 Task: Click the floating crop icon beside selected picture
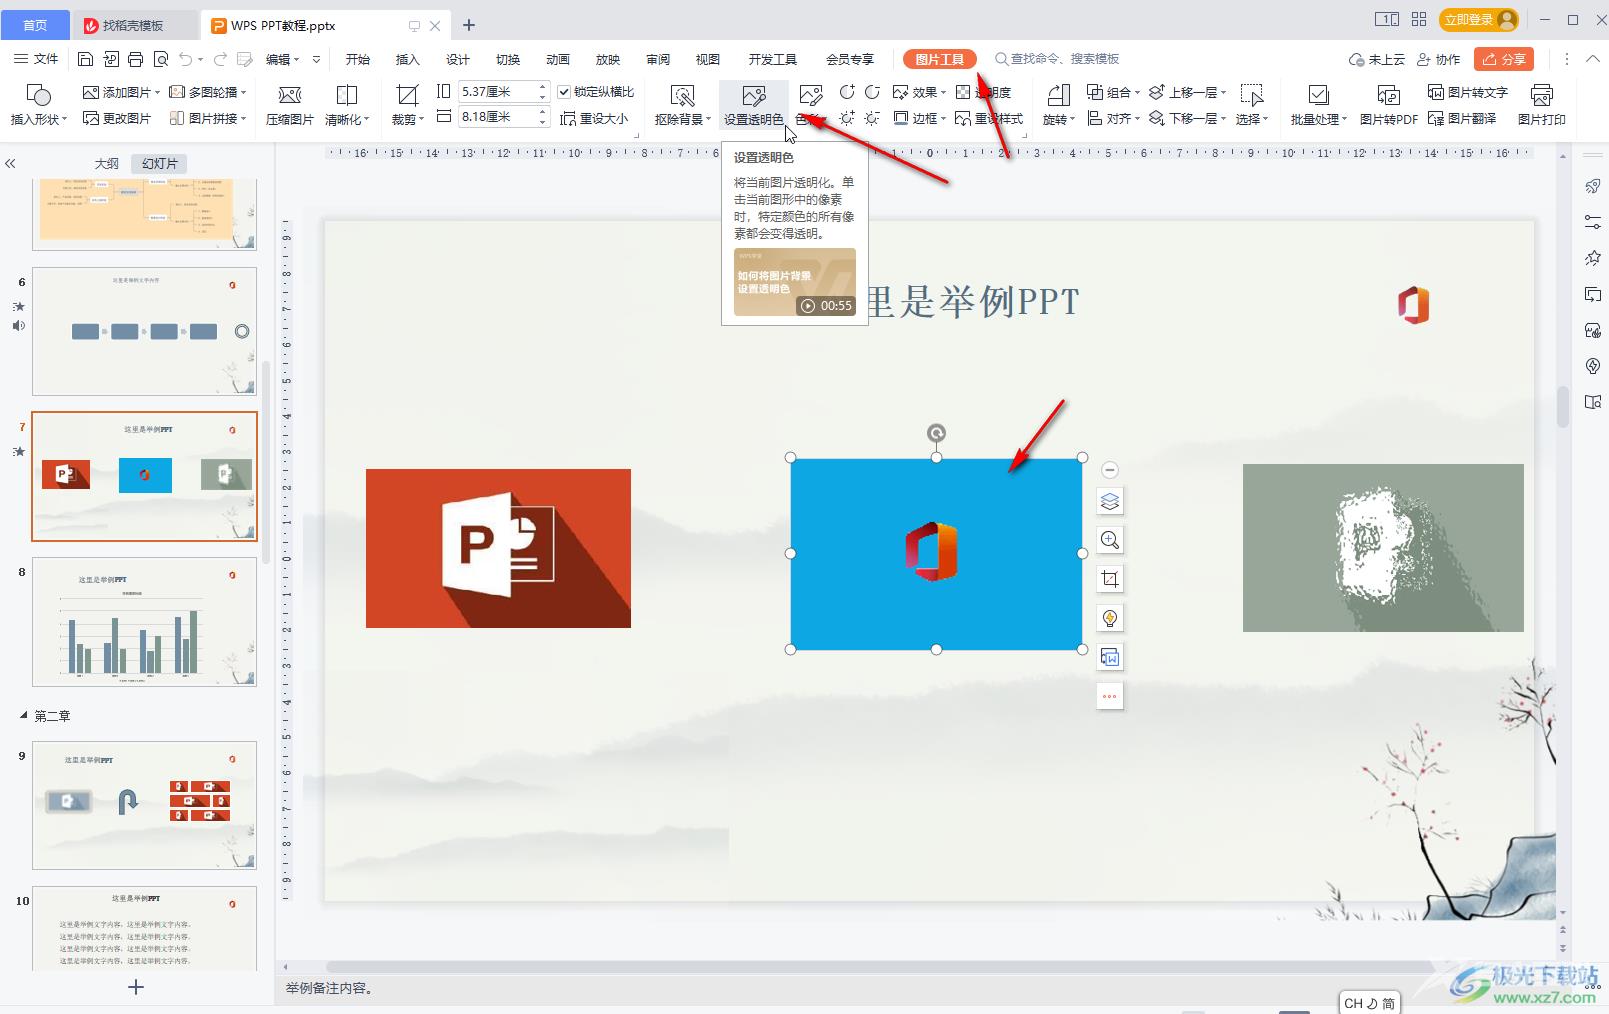[1109, 579]
